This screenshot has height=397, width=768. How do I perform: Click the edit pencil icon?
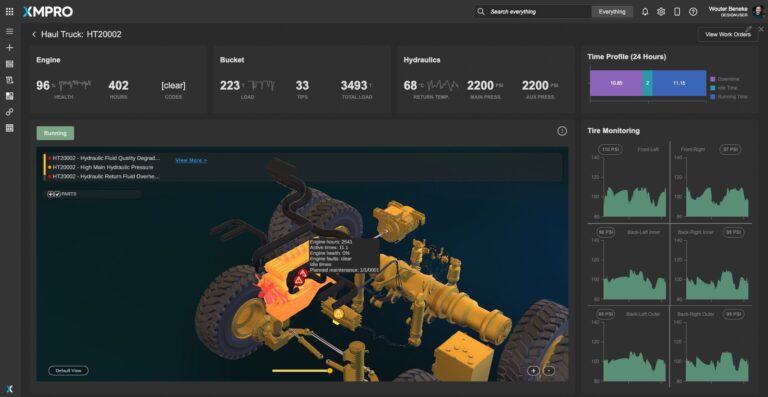748,29
